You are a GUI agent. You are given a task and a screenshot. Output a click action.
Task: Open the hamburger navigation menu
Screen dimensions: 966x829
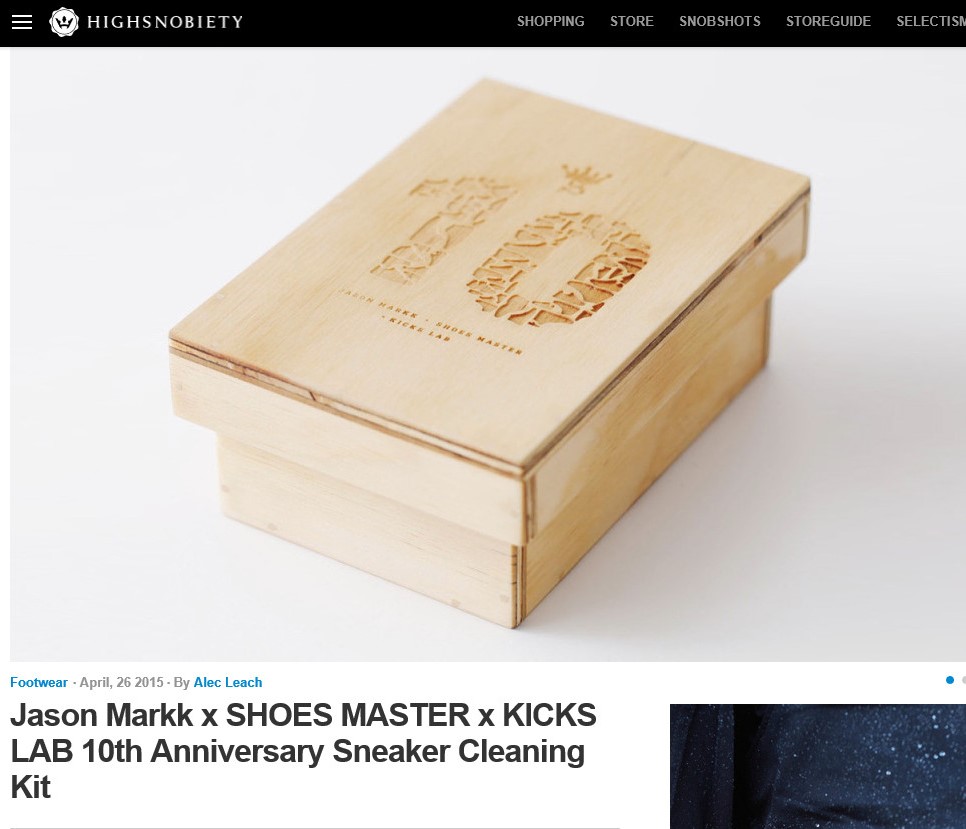click(22, 22)
